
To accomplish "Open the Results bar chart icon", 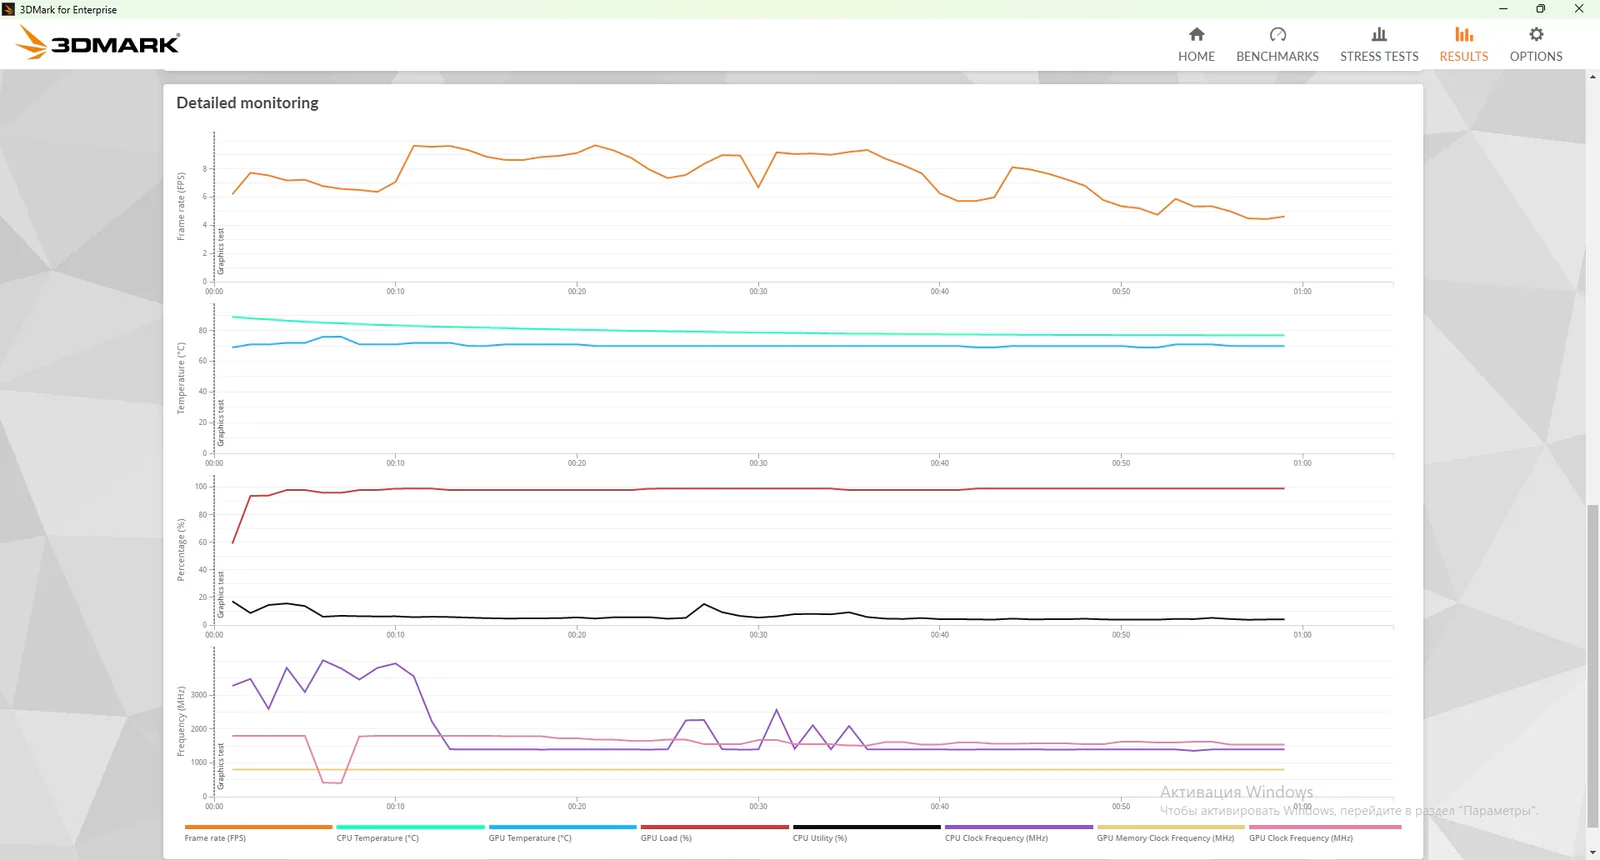I will [x=1464, y=35].
